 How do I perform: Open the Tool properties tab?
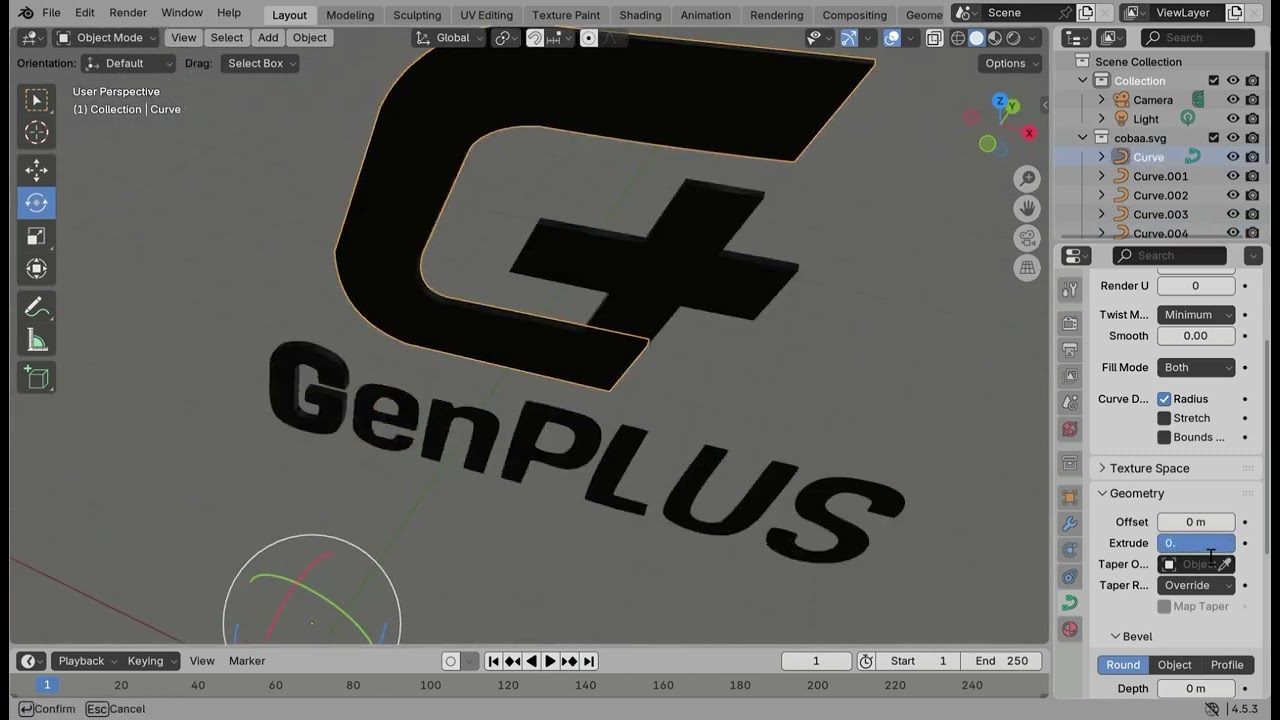pos(1070,290)
